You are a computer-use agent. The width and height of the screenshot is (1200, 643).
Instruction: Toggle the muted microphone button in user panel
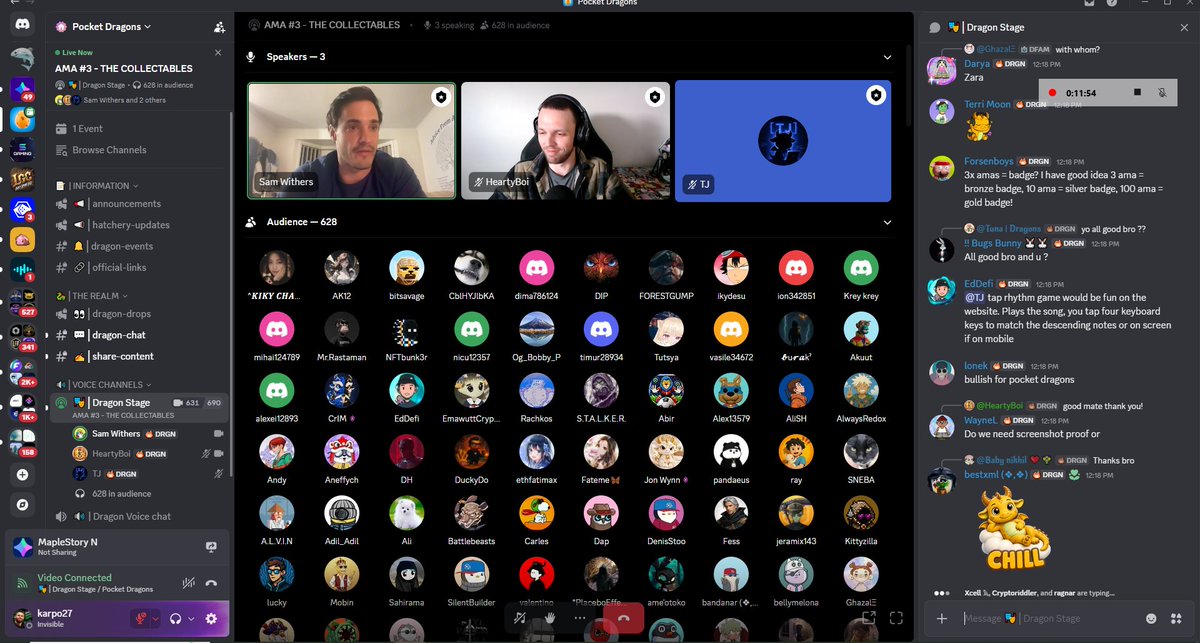(140, 619)
